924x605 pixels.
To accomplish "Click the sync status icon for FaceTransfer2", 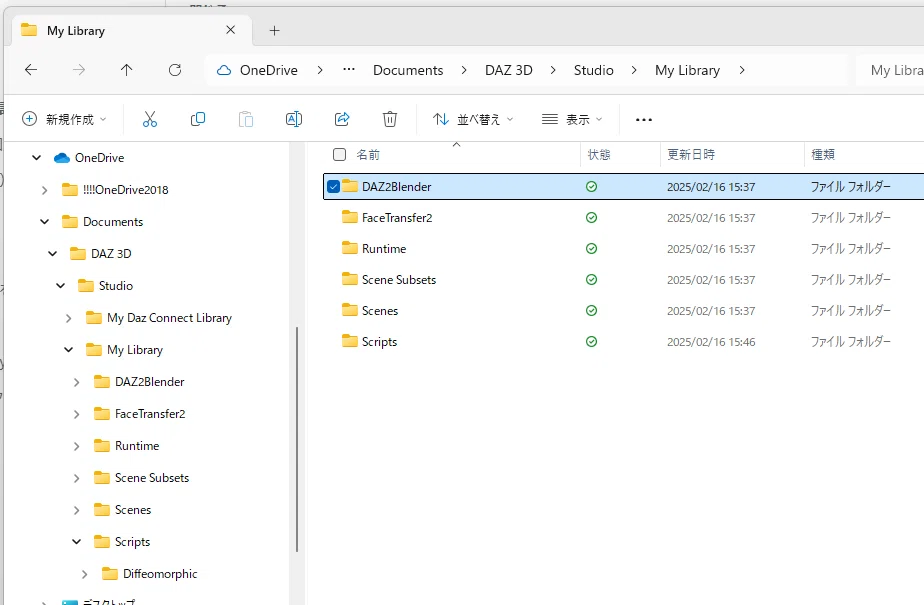I will (x=591, y=218).
